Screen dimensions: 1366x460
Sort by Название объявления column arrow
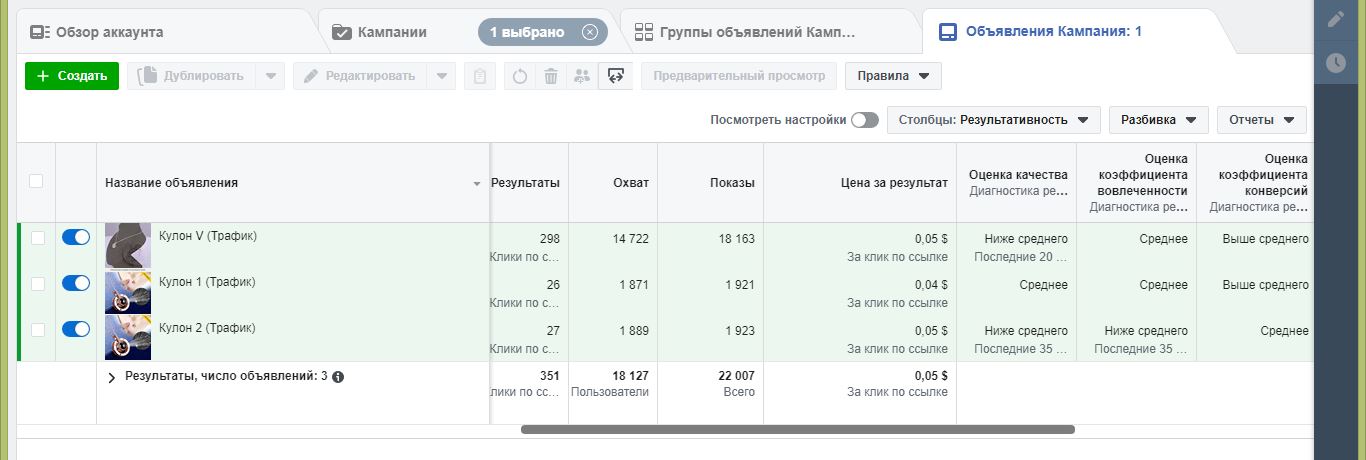(x=477, y=184)
